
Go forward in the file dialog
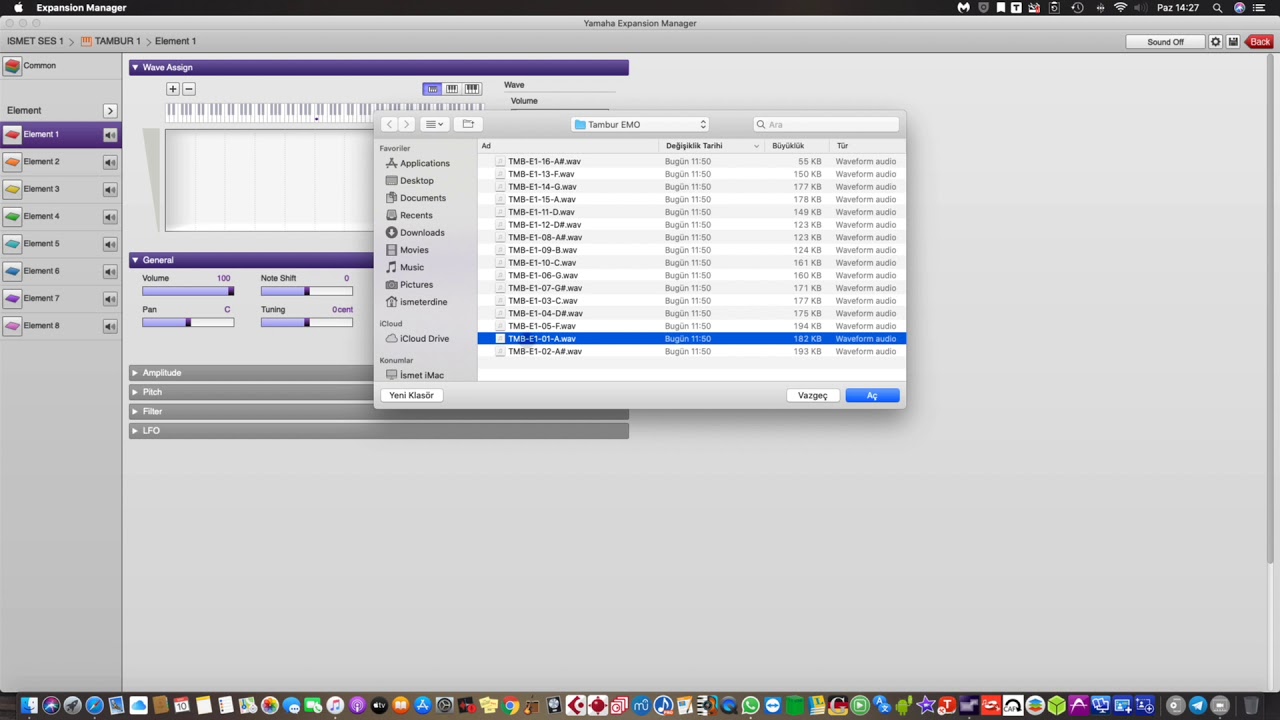coord(406,124)
